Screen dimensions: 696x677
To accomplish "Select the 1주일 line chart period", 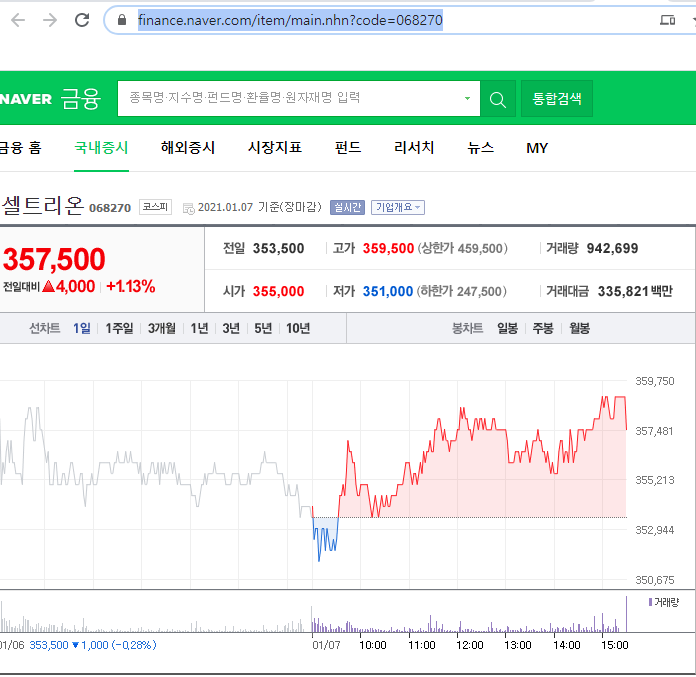I will tap(119, 329).
